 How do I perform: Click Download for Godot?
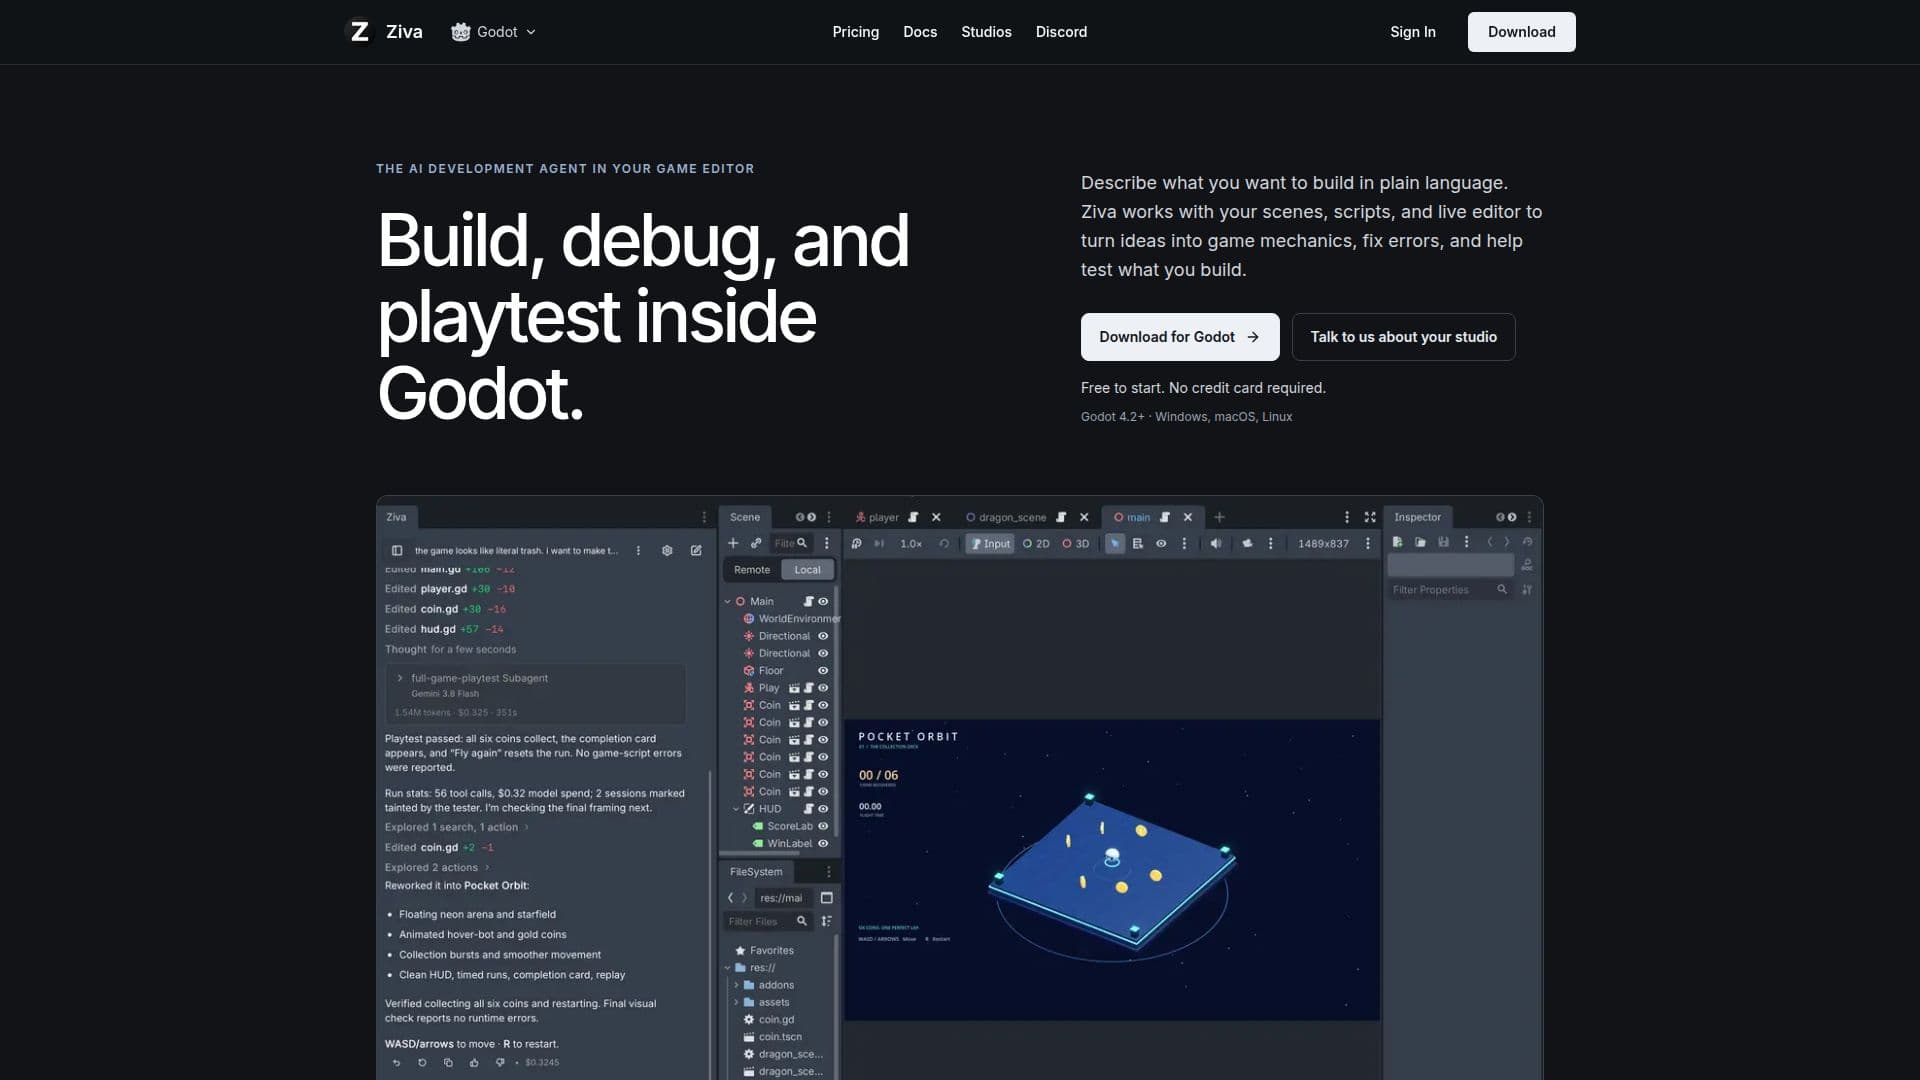pyautogui.click(x=1180, y=337)
